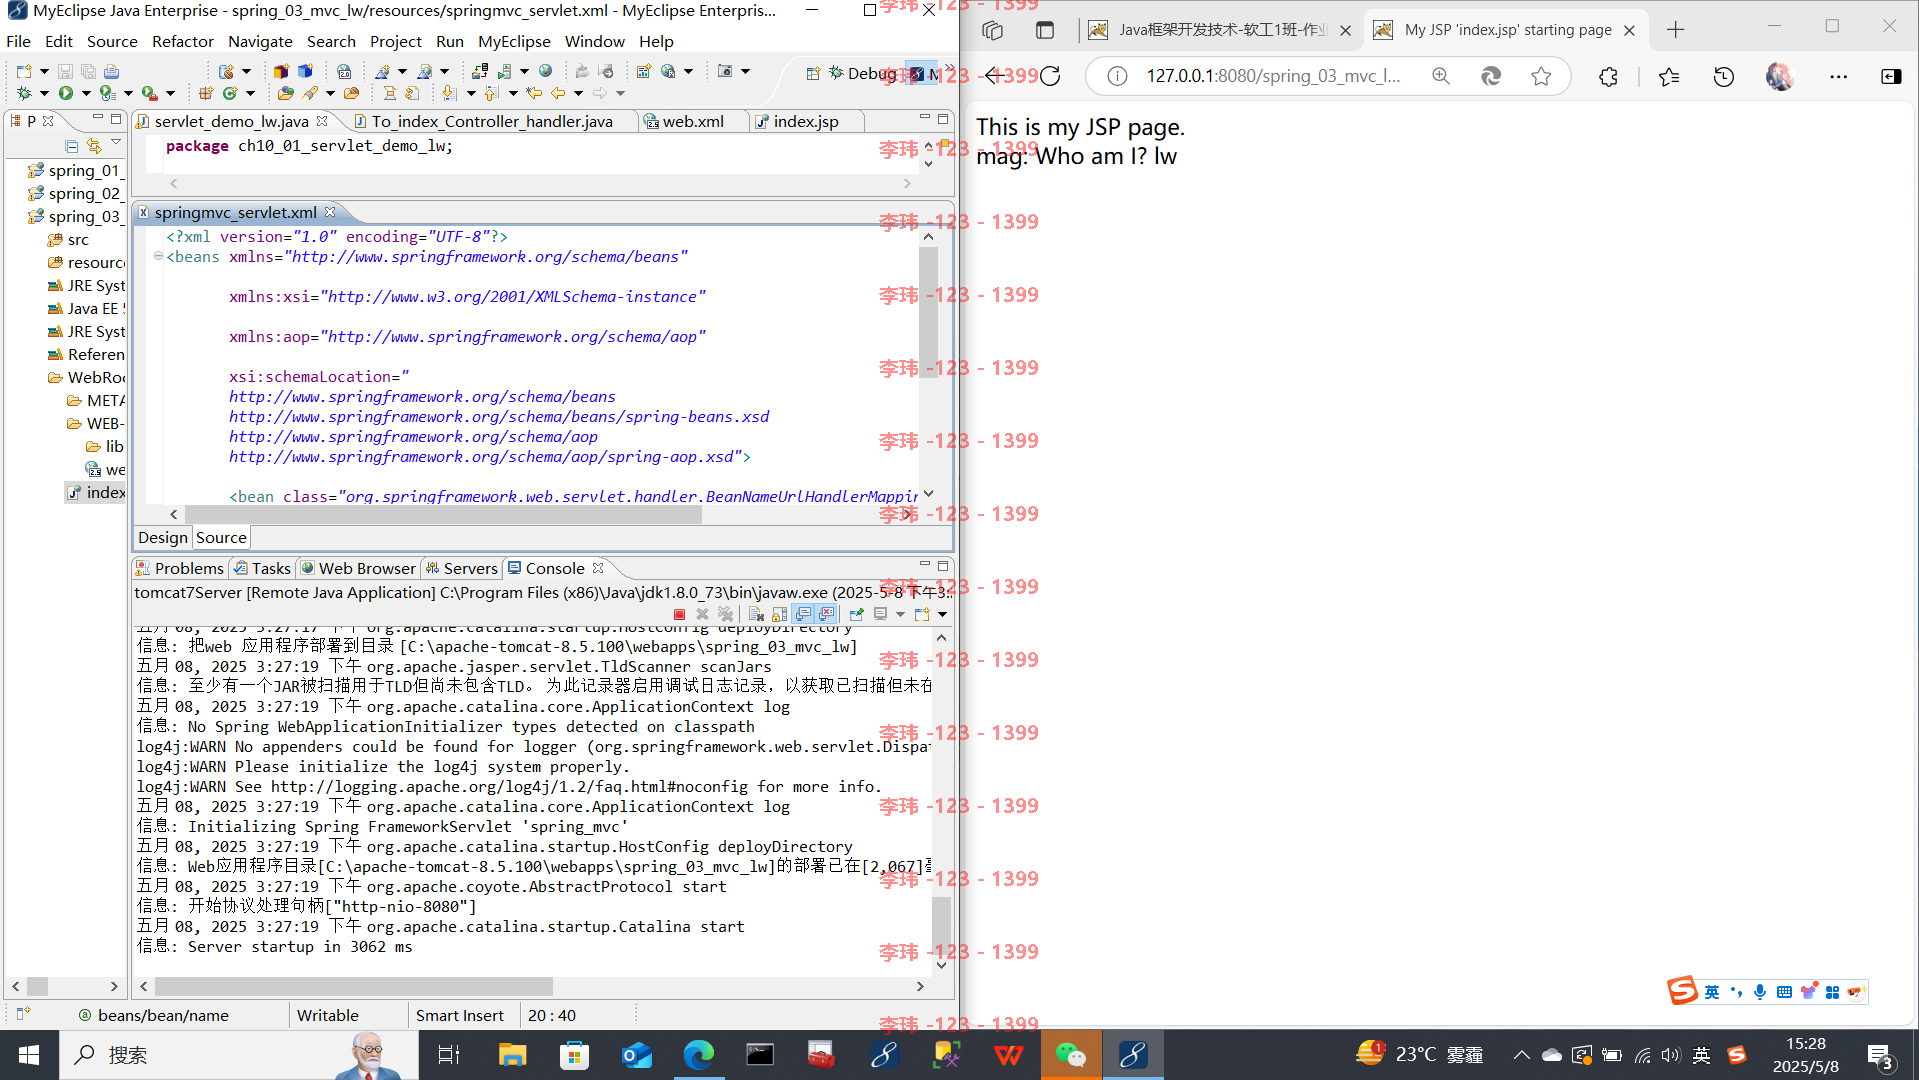Viewport: 1919px width, 1080px height.
Task: Click the Next Annotation down-arrow icon
Action: (x=449, y=93)
